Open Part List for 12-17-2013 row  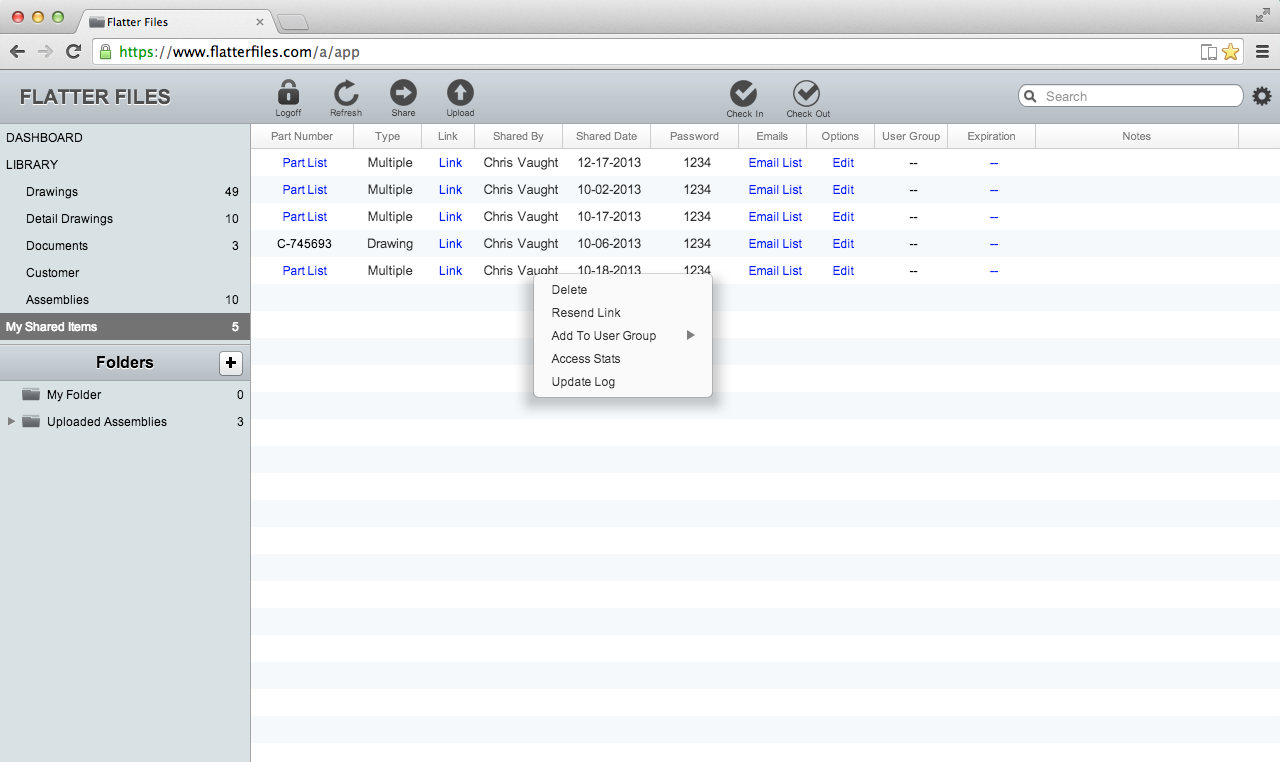(x=305, y=163)
